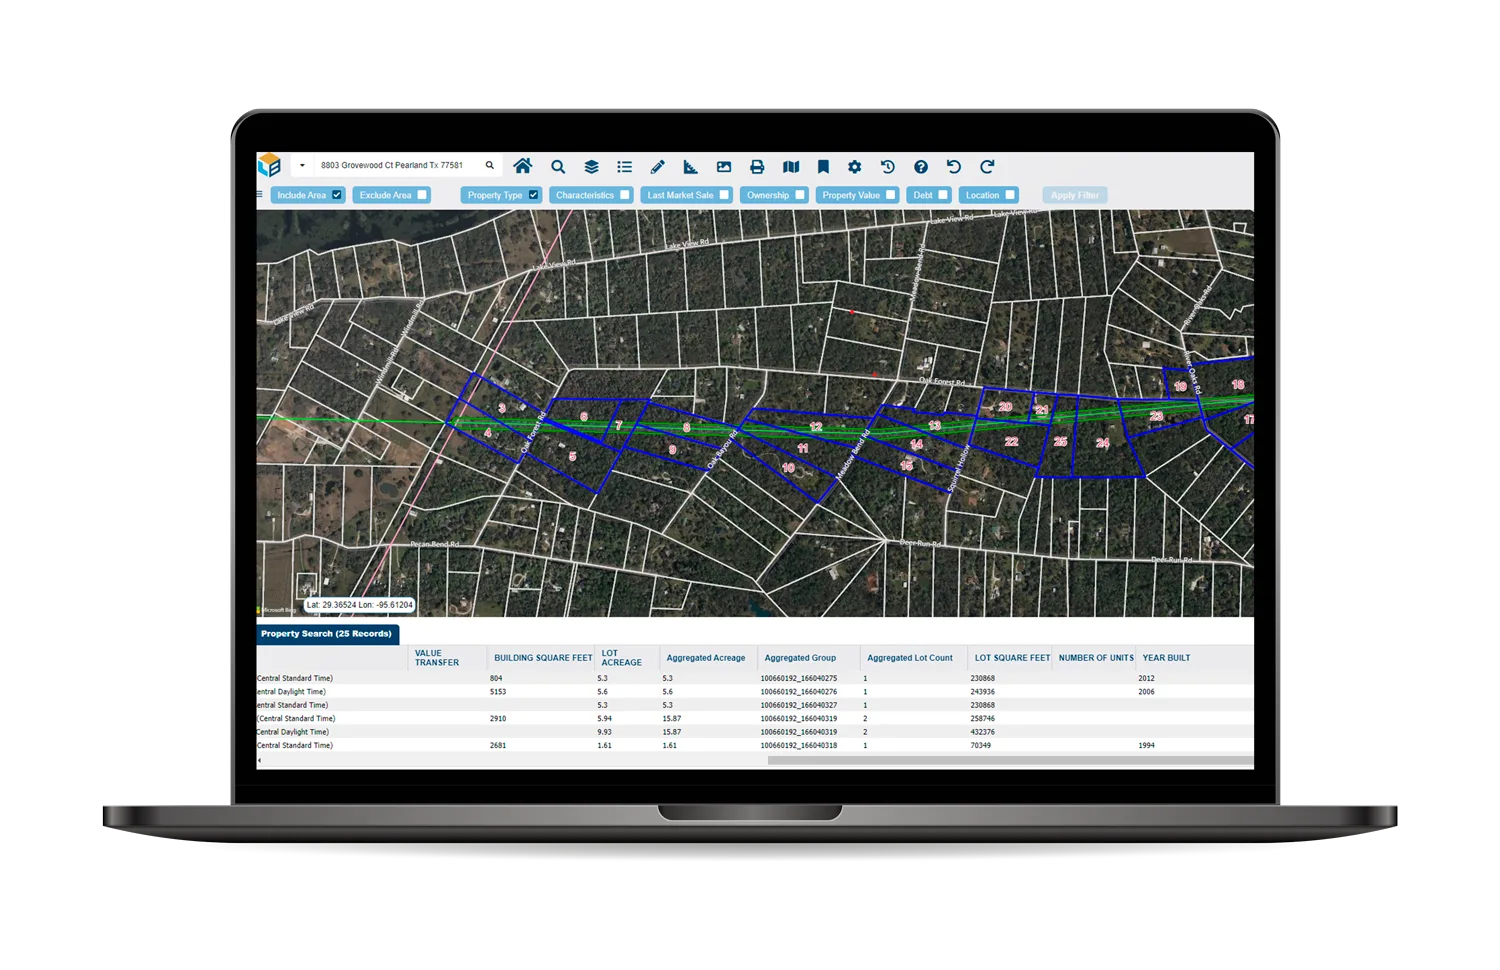Open the dropdown arrow beside address field
This screenshot has width=1500, height=970.
coord(302,166)
